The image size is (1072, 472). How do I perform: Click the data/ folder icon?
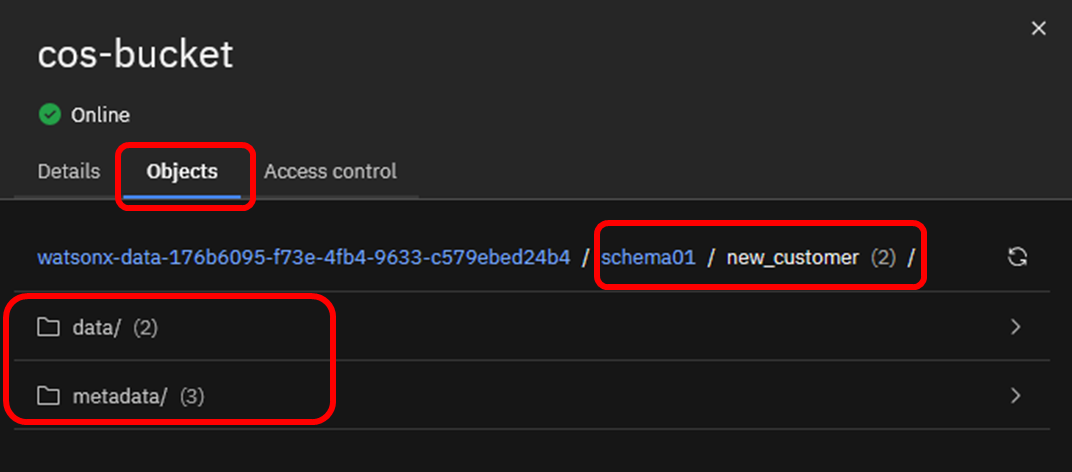48,327
